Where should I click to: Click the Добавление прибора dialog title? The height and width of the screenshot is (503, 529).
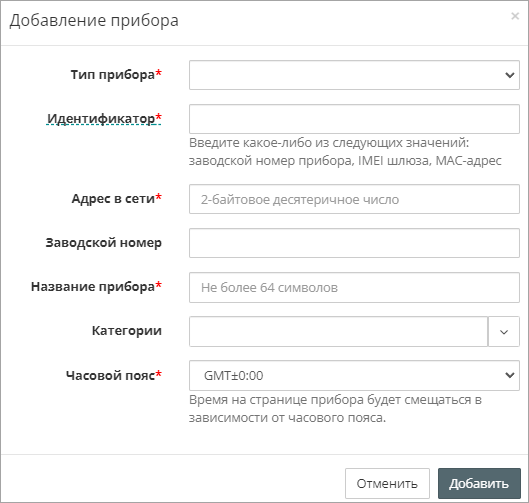coord(94,20)
